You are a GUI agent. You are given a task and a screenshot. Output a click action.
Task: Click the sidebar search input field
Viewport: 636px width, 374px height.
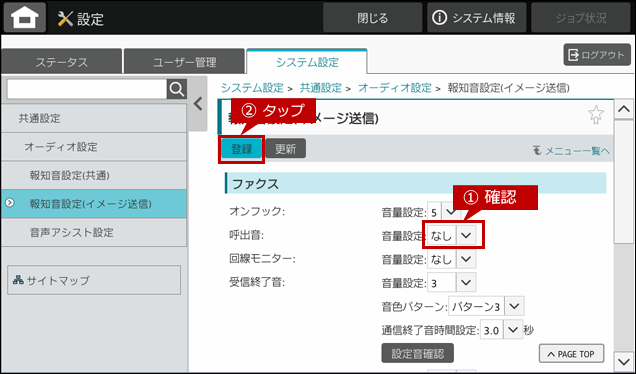tap(87, 89)
